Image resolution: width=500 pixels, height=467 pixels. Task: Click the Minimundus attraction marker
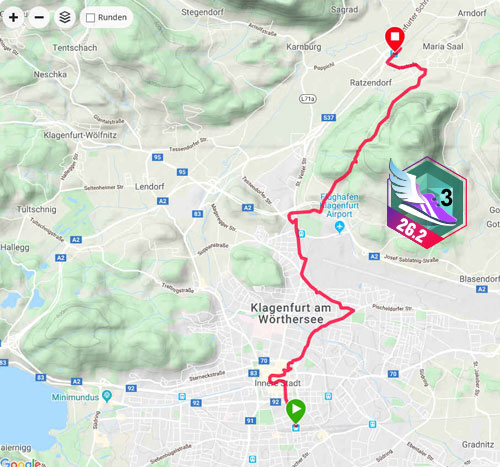click(x=107, y=396)
